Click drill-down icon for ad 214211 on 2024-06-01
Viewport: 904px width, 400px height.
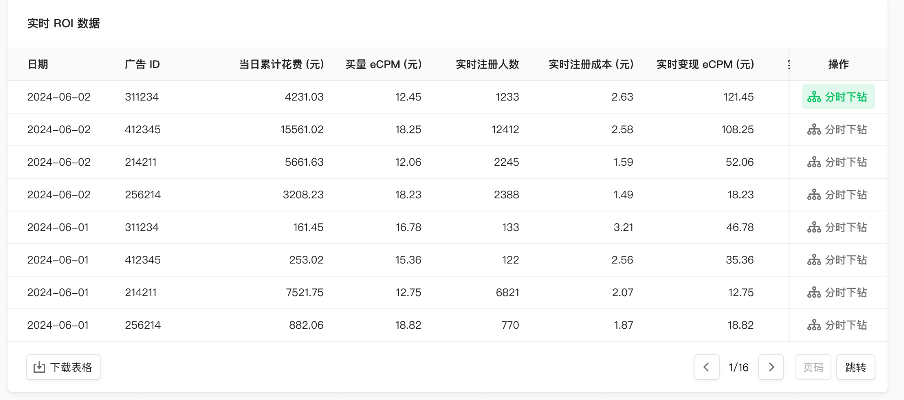[813, 293]
